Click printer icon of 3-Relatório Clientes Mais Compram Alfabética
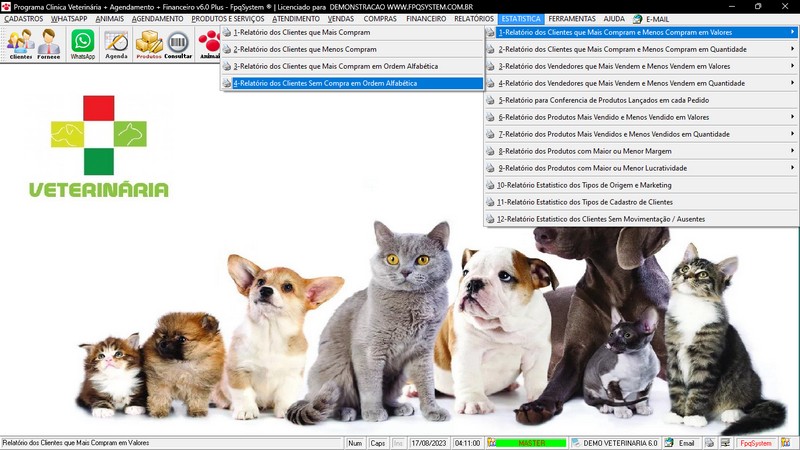 click(x=227, y=66)
